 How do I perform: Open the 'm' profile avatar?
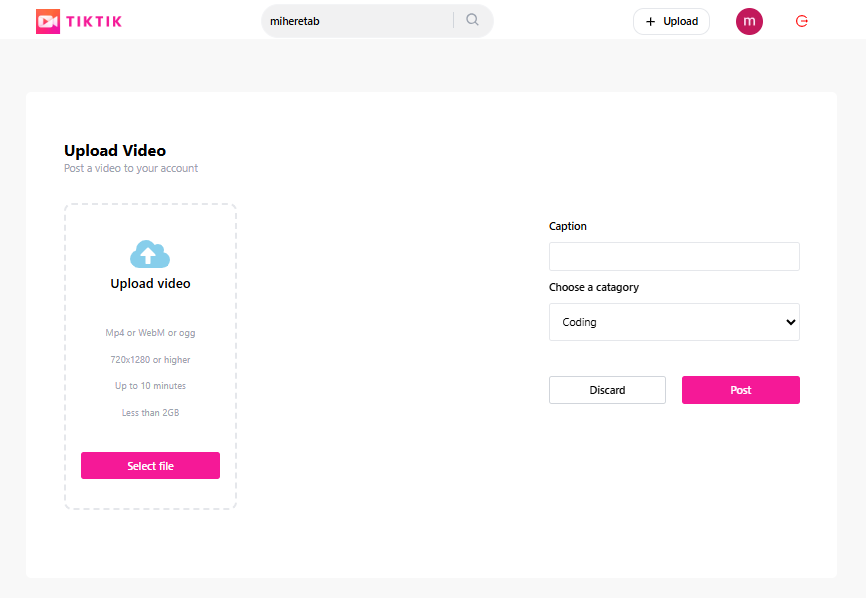749,21
